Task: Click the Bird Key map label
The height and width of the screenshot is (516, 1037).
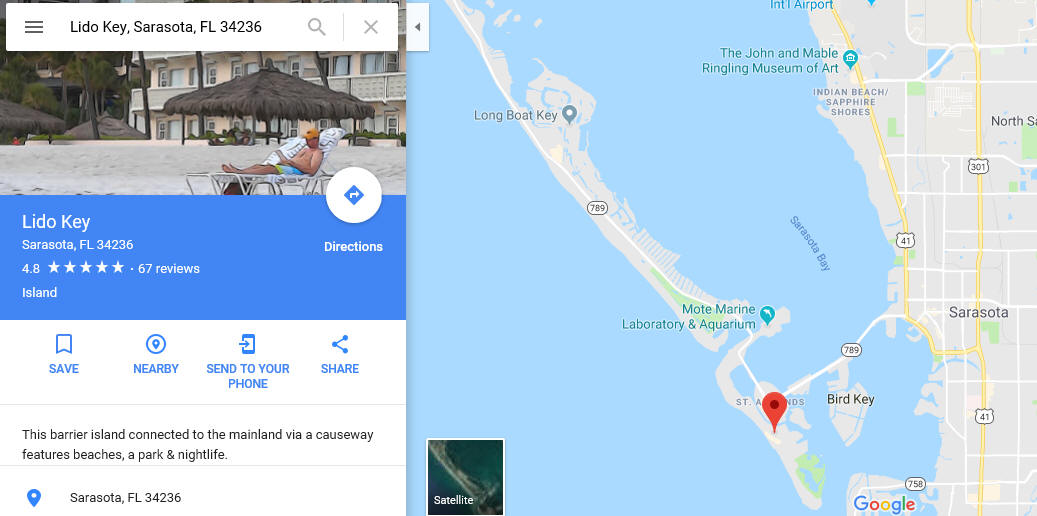Action: 850,400
